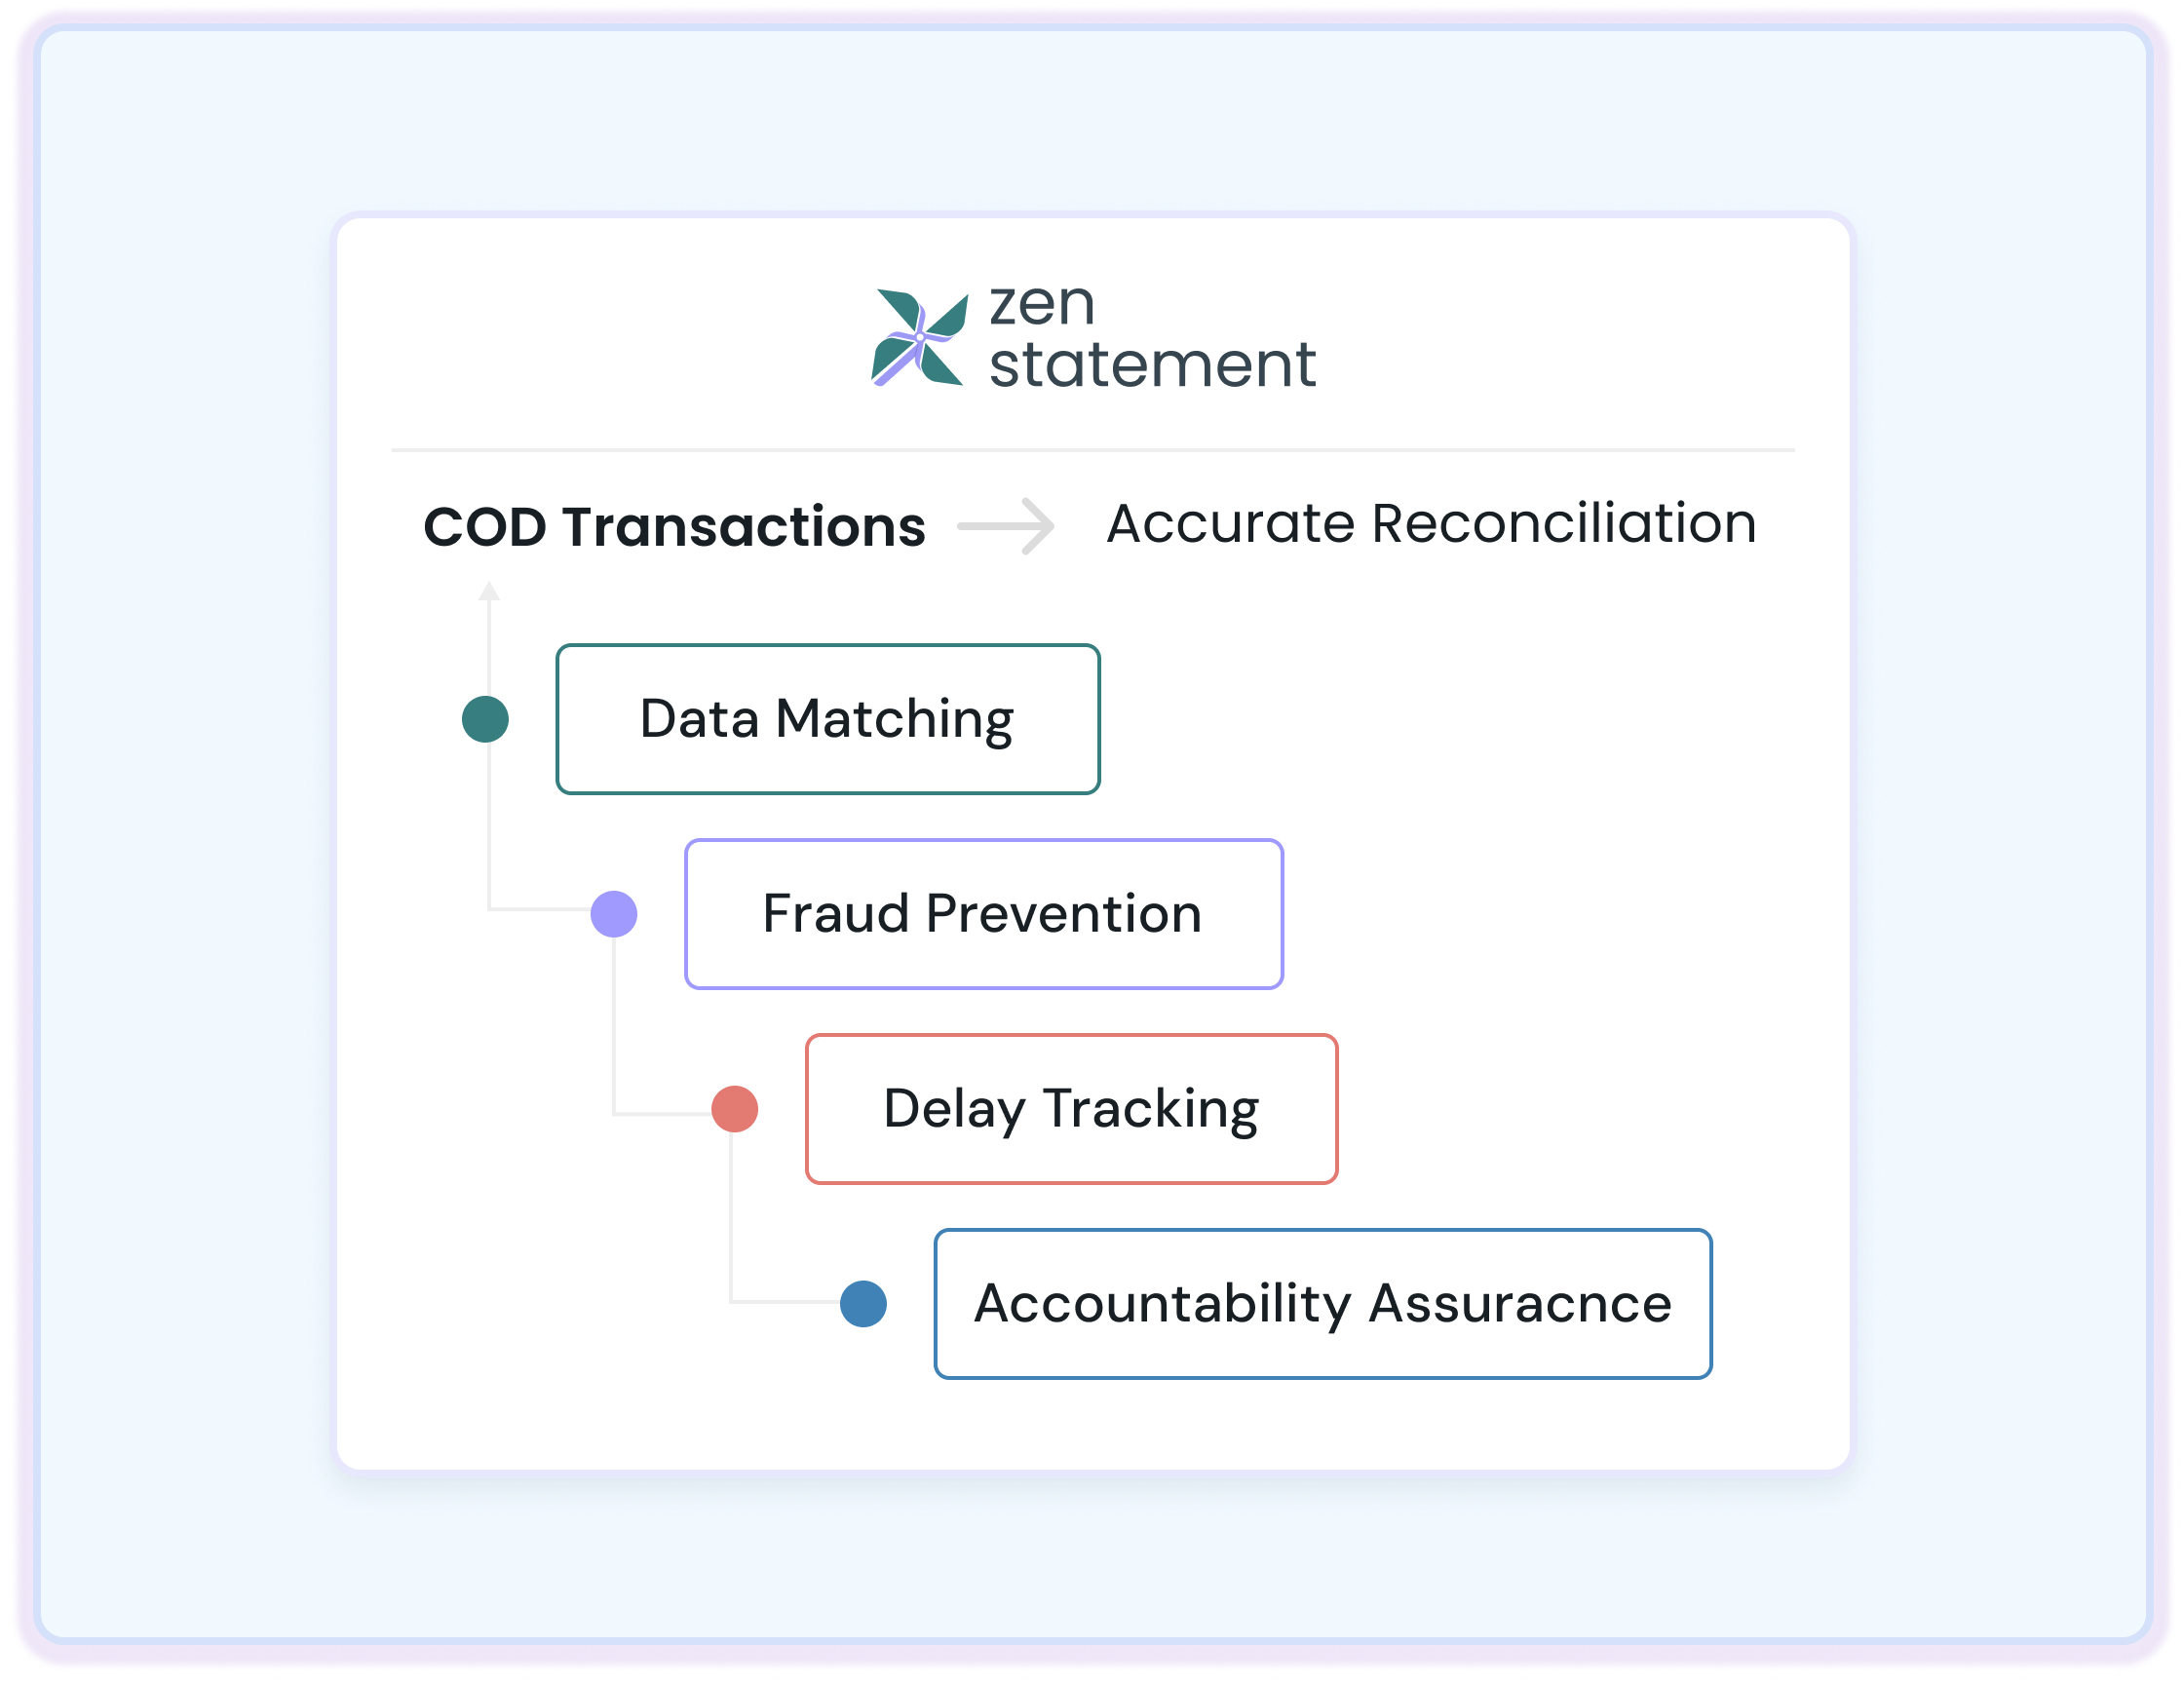
Task: Select the Accountability Assuracnce box
Action: [1323, 1304]
